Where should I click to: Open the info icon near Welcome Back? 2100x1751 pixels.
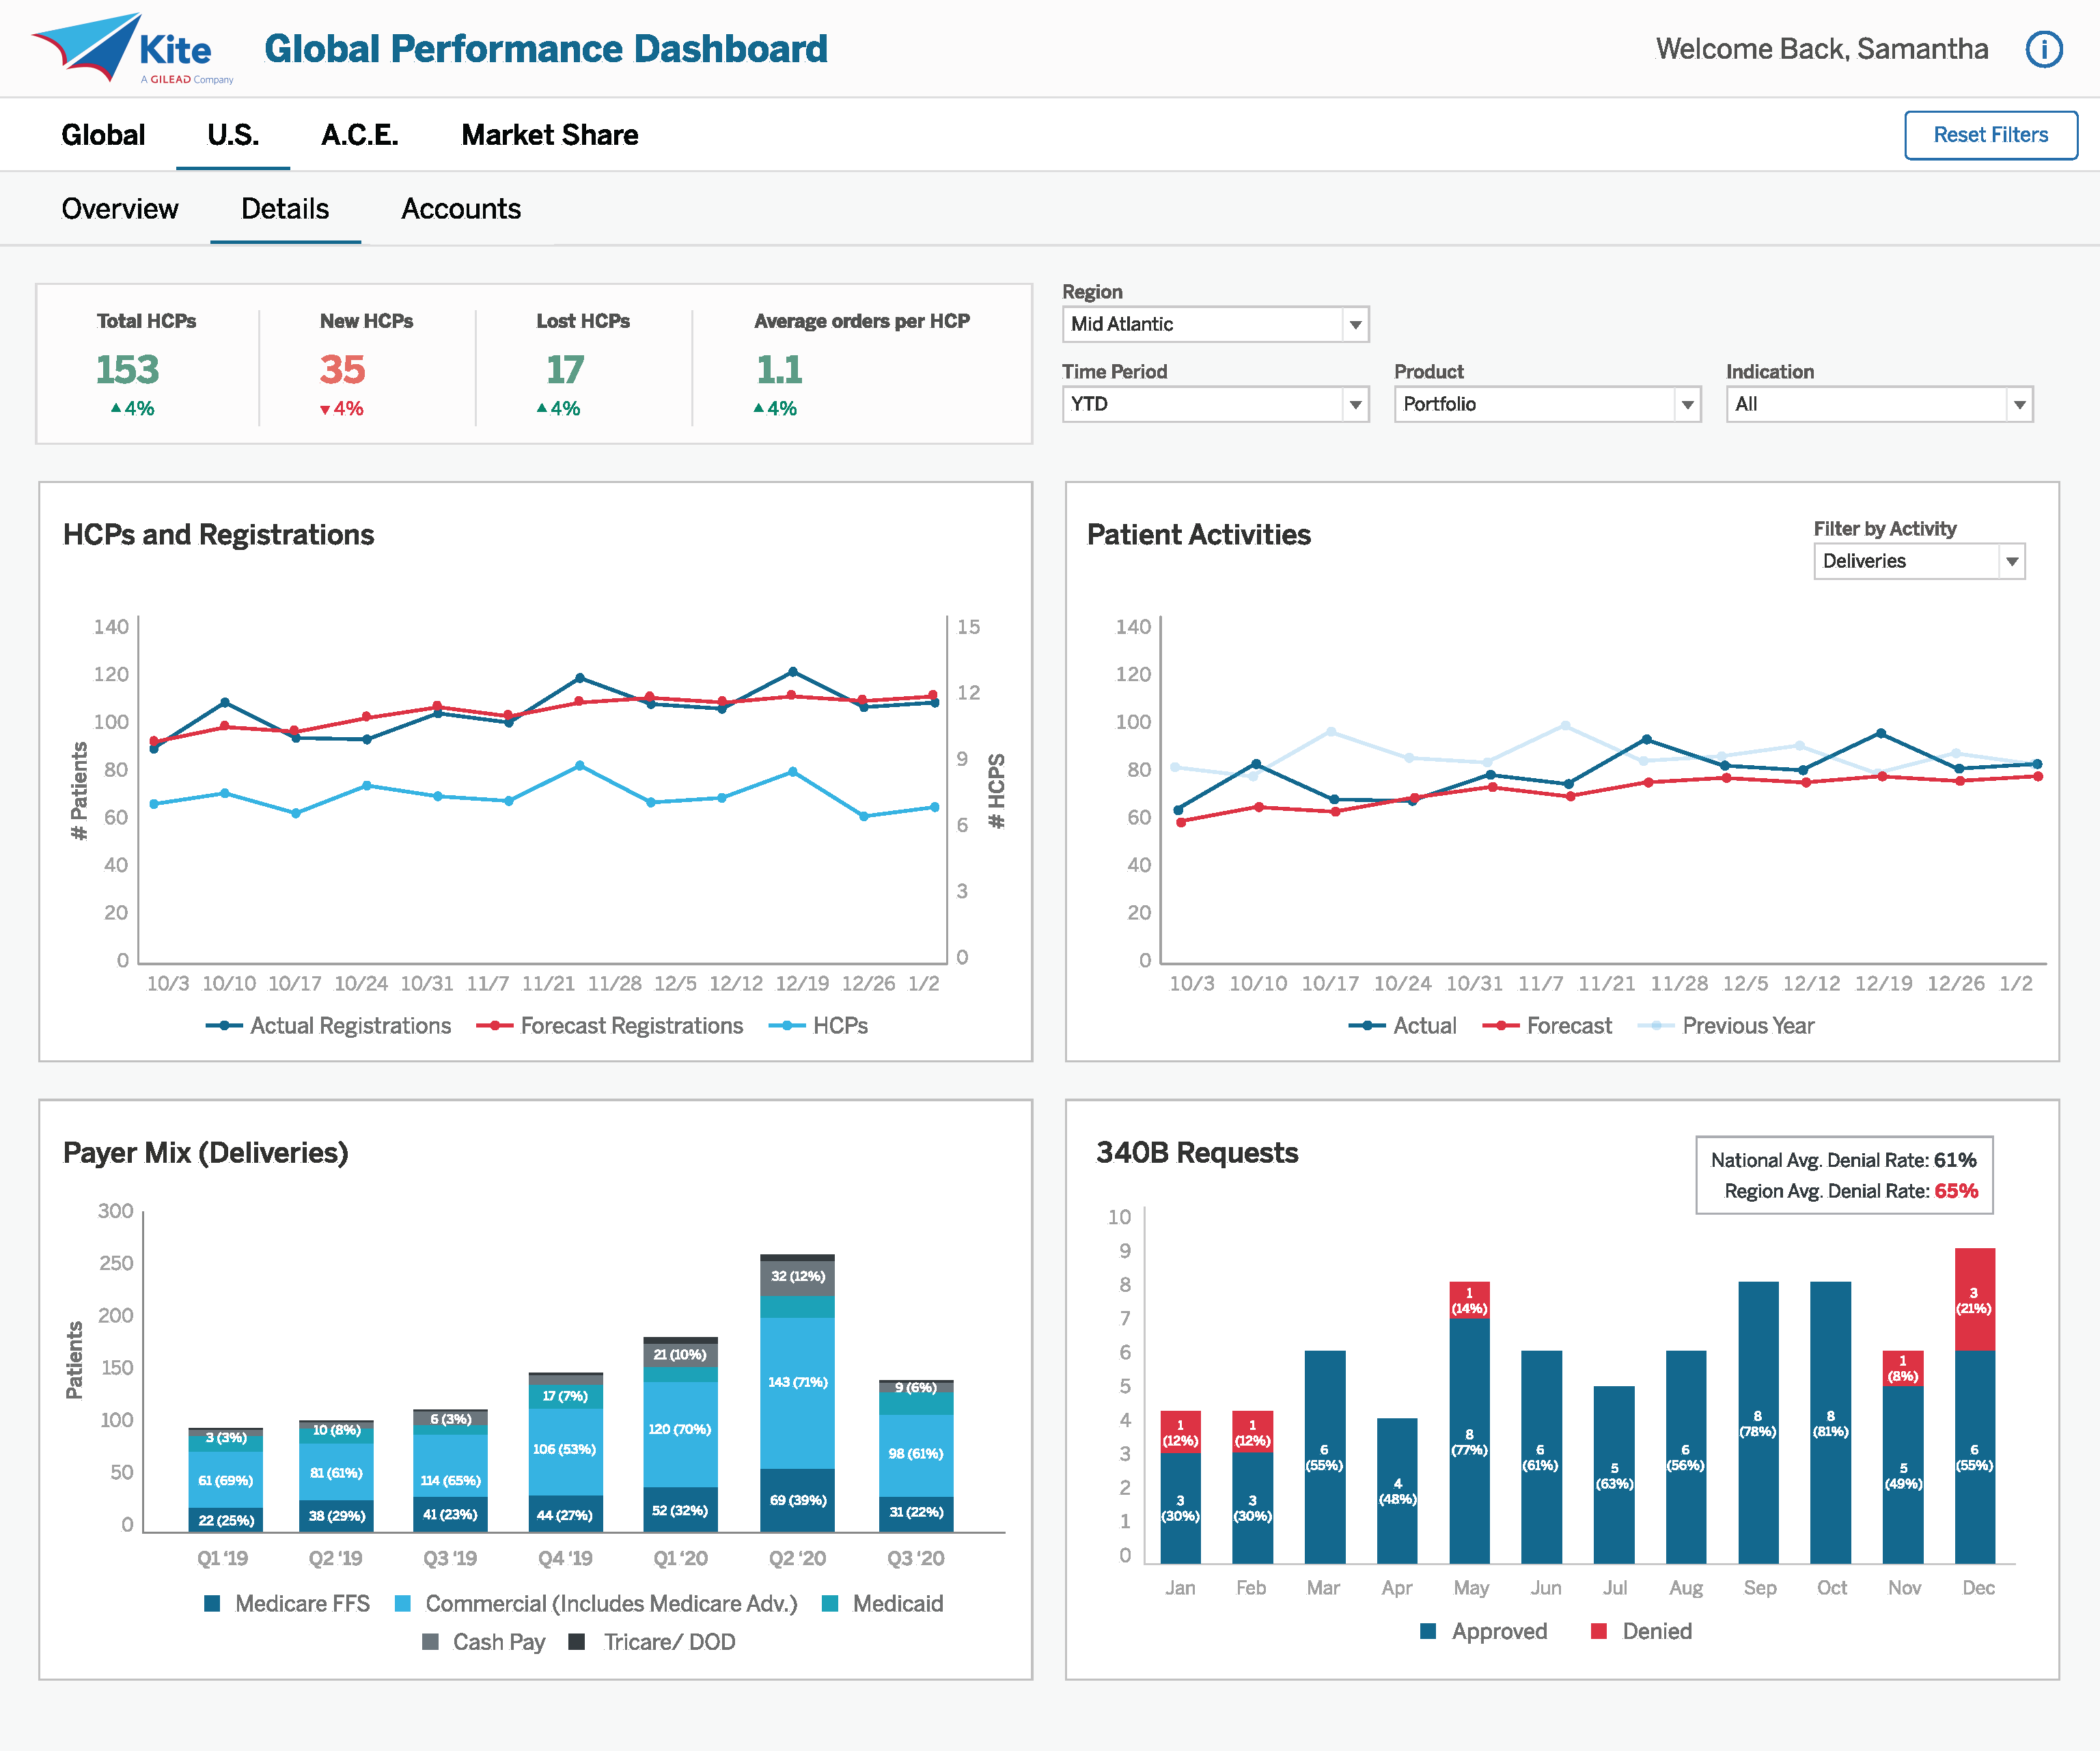[2043, 49]
